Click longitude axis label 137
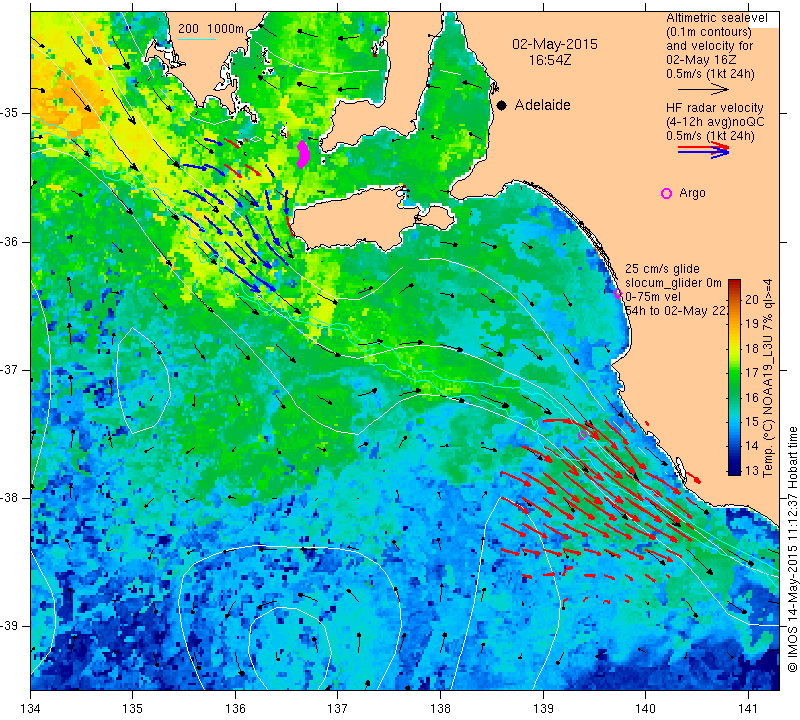This screenshot has width=800, height=720. (x=338, y=708)
